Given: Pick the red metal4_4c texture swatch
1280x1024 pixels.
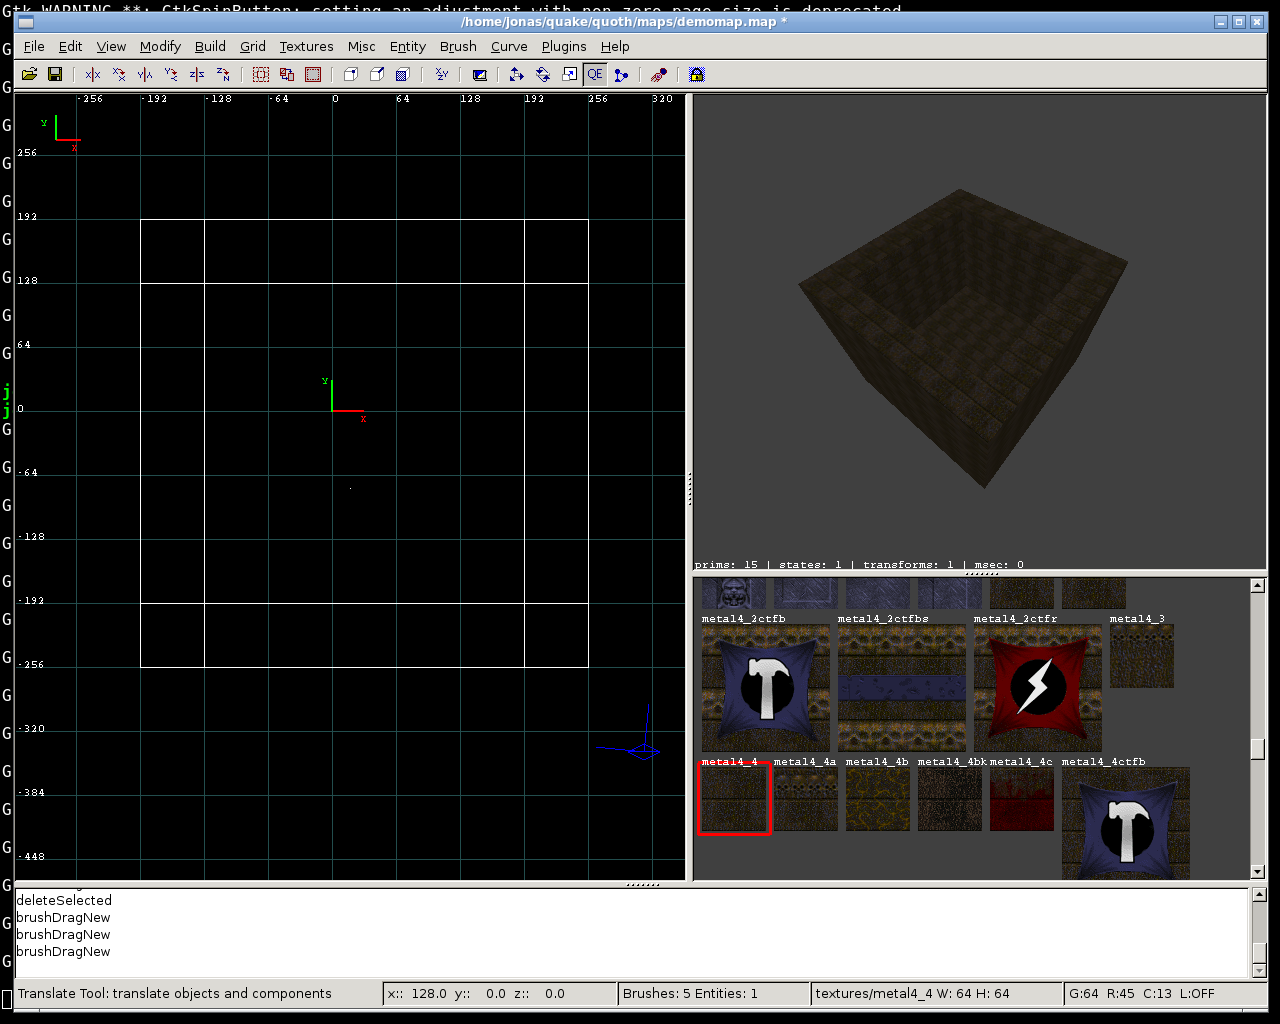Looking at the screenshot, I should click(1021, 800).
